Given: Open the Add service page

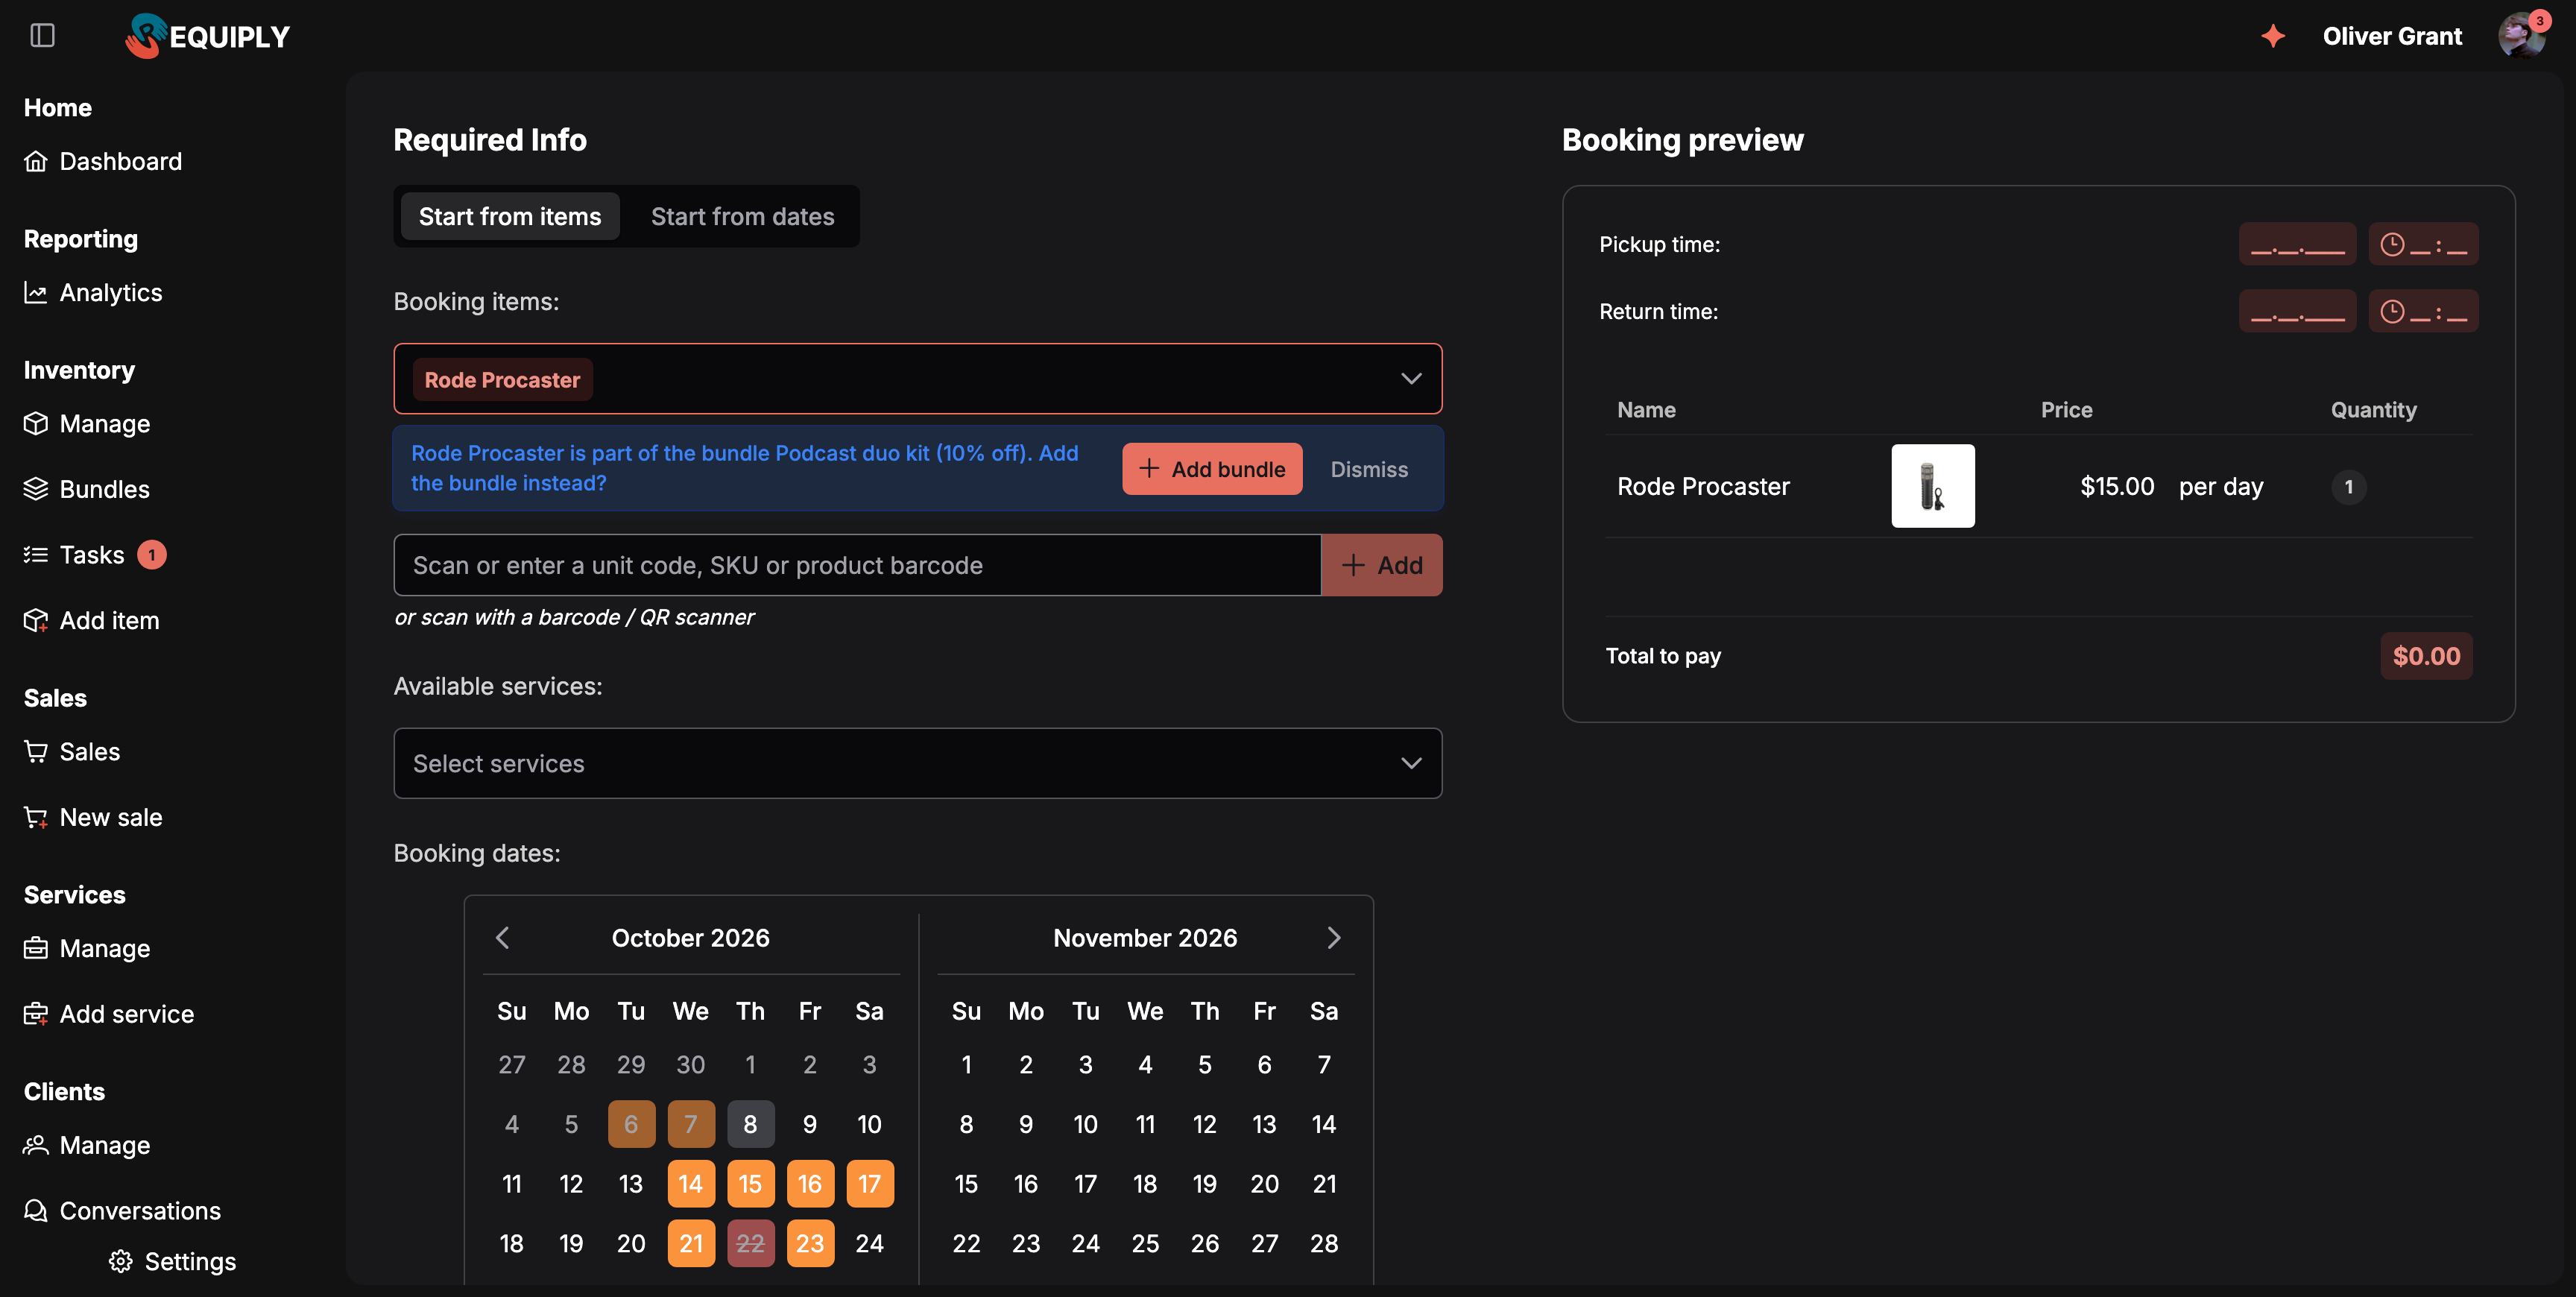Looking at the screenshot, I should click(109, 1014).
